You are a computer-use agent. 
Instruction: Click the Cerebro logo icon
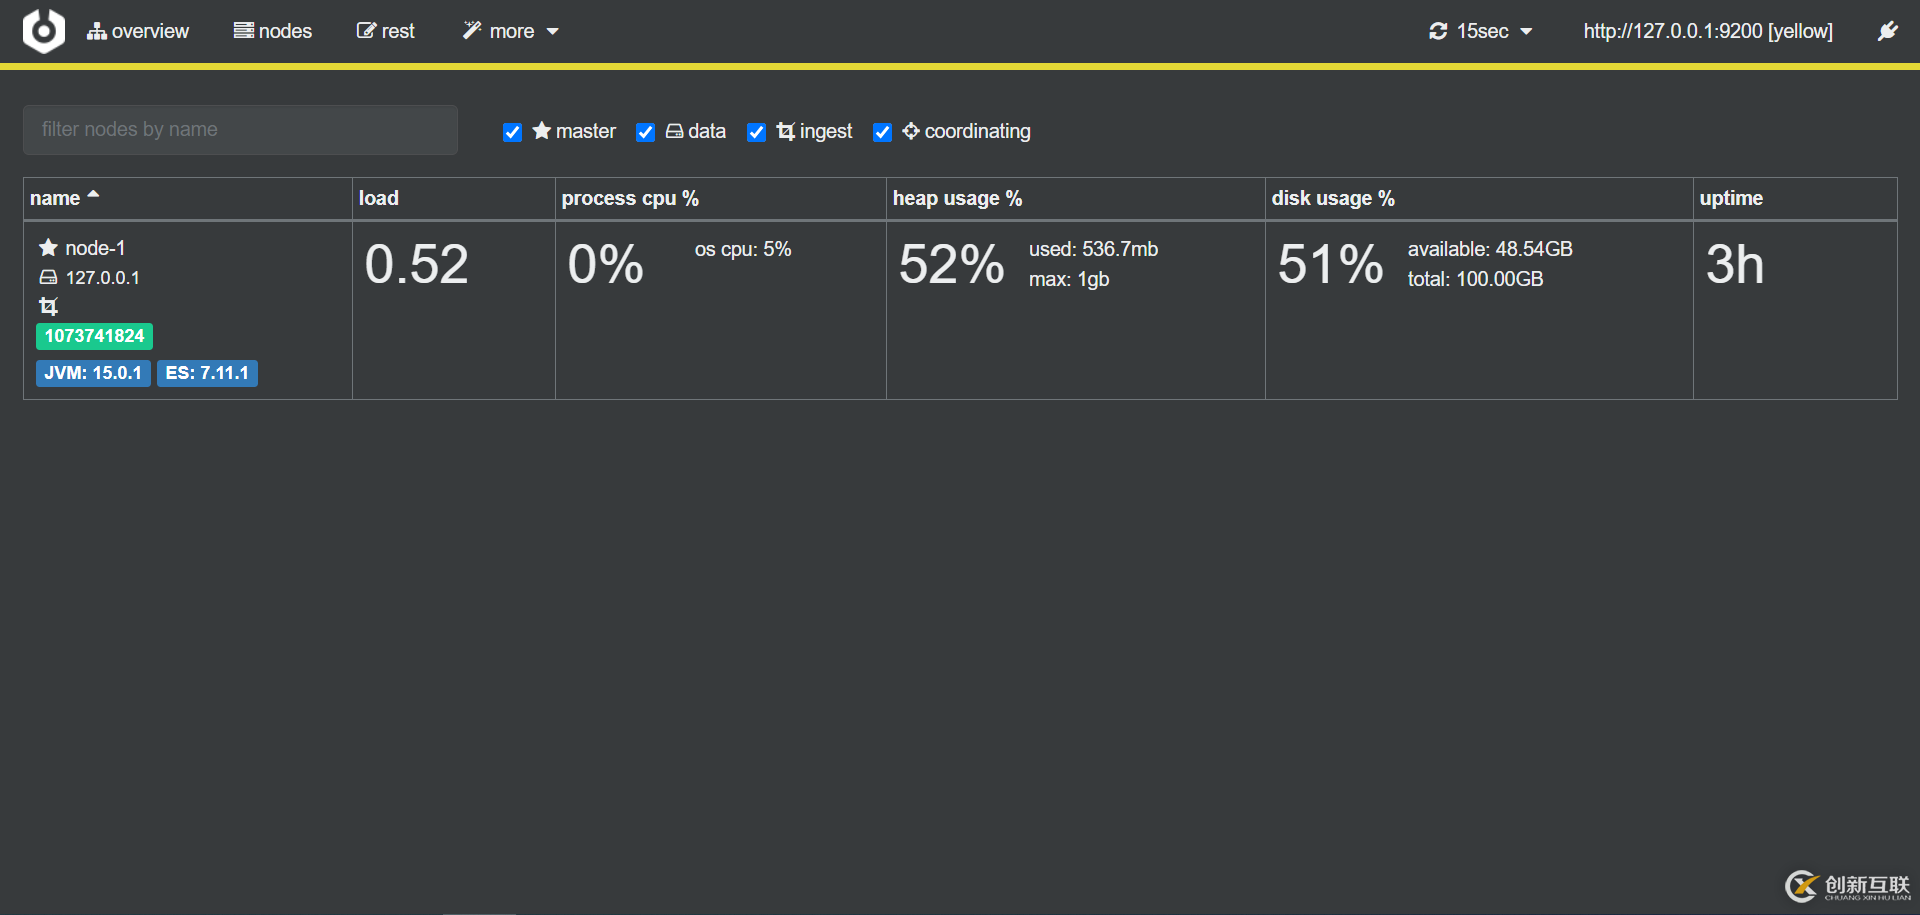coord(44,31)
